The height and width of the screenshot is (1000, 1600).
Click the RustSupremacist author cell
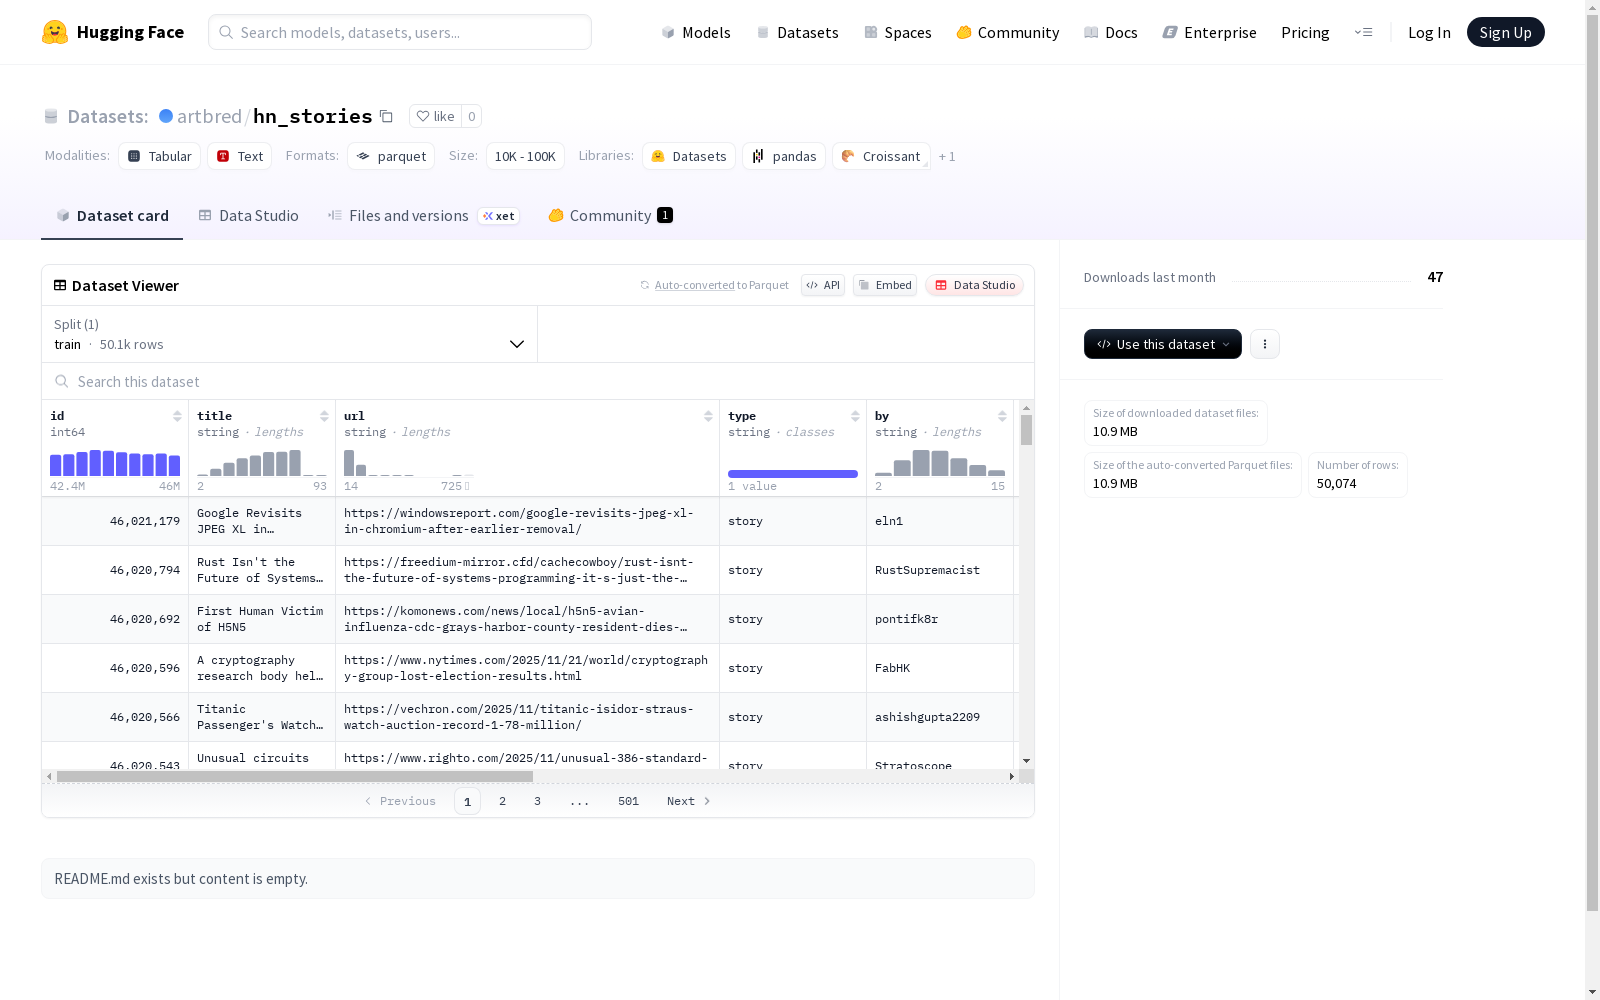940,570
